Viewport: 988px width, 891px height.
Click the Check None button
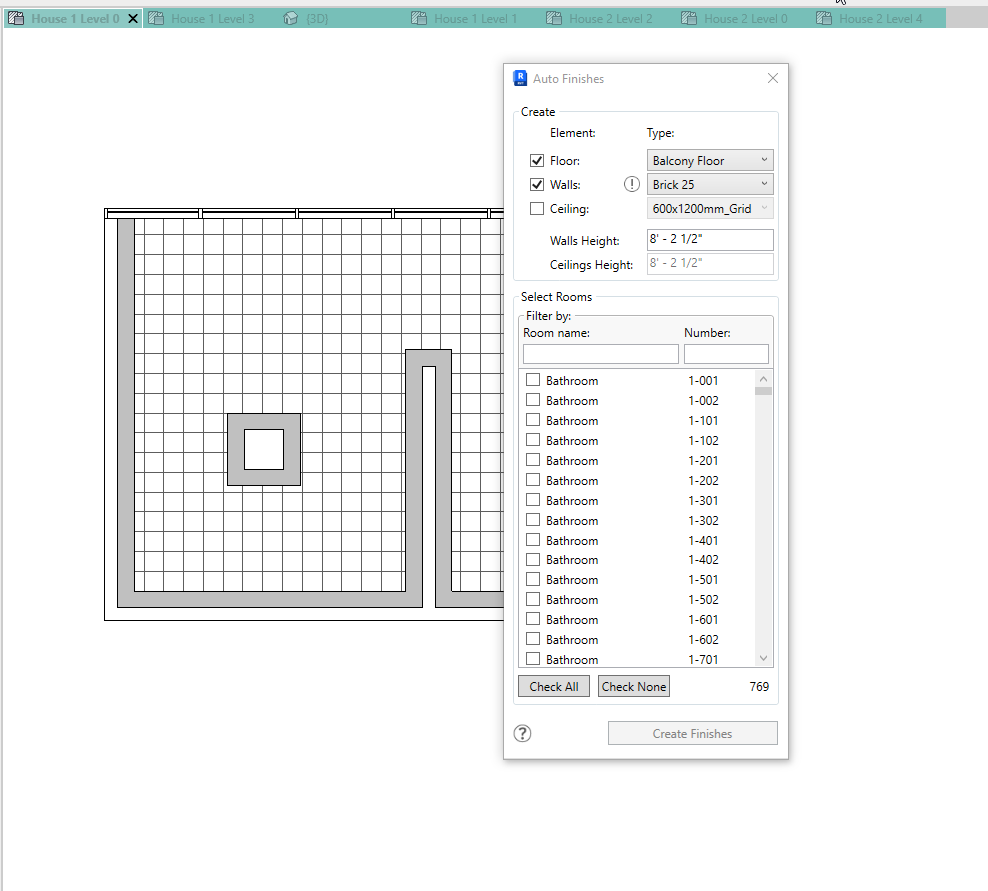coord(634,686)
